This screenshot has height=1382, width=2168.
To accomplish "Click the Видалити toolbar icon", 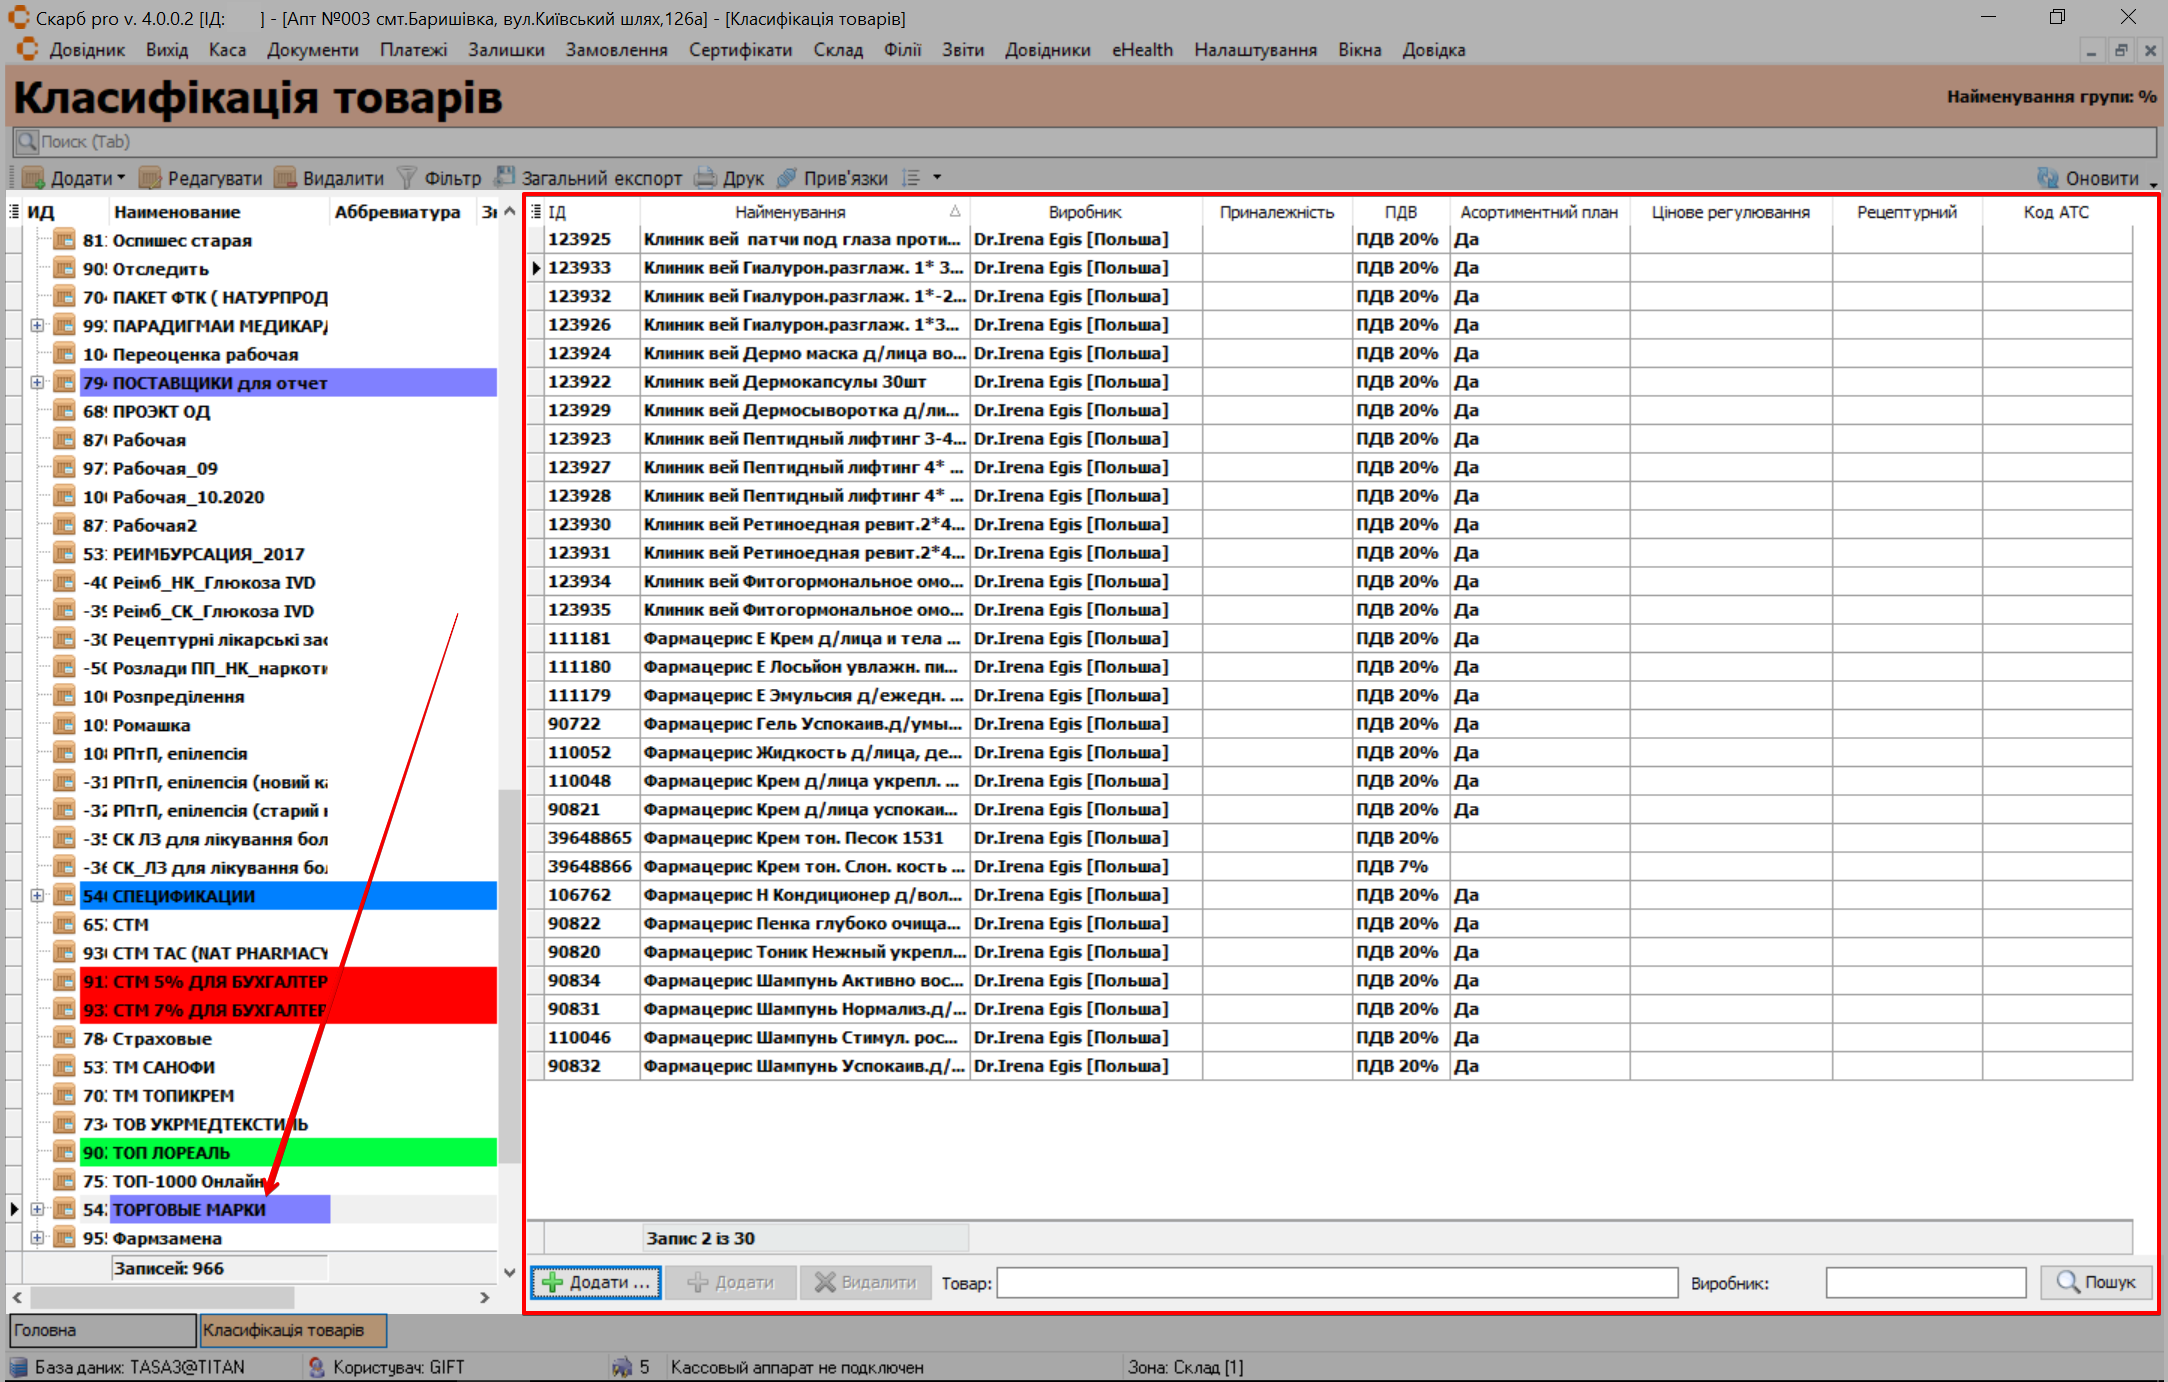I will click(x=286, y=178).
